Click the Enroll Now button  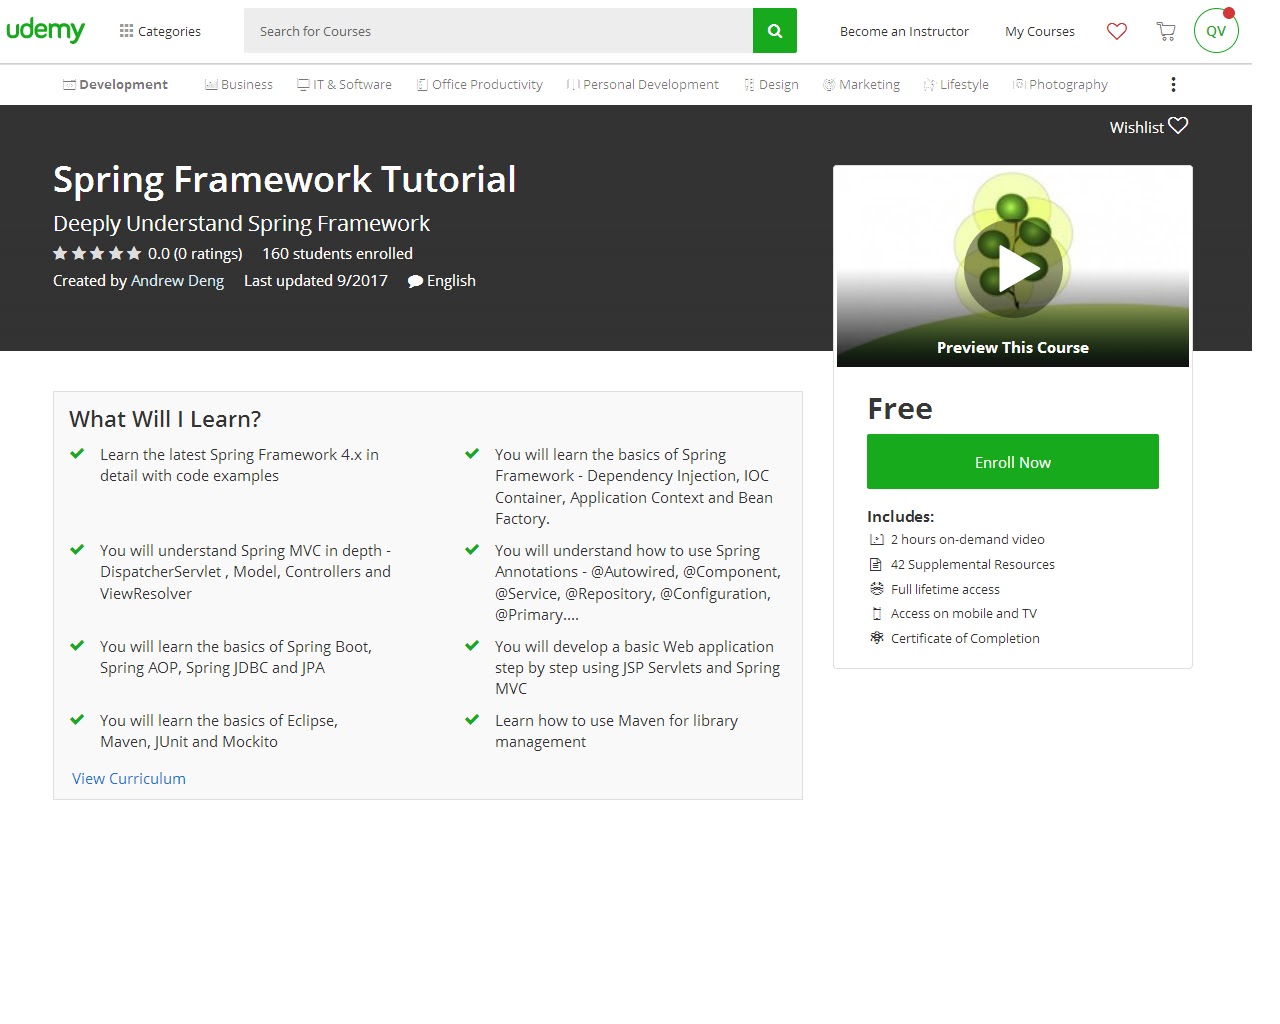1013,461
